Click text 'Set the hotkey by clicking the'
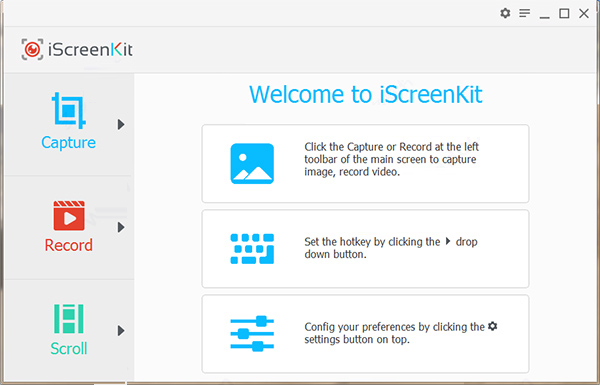Screen dimensions: 600x385 pos(372,242)
